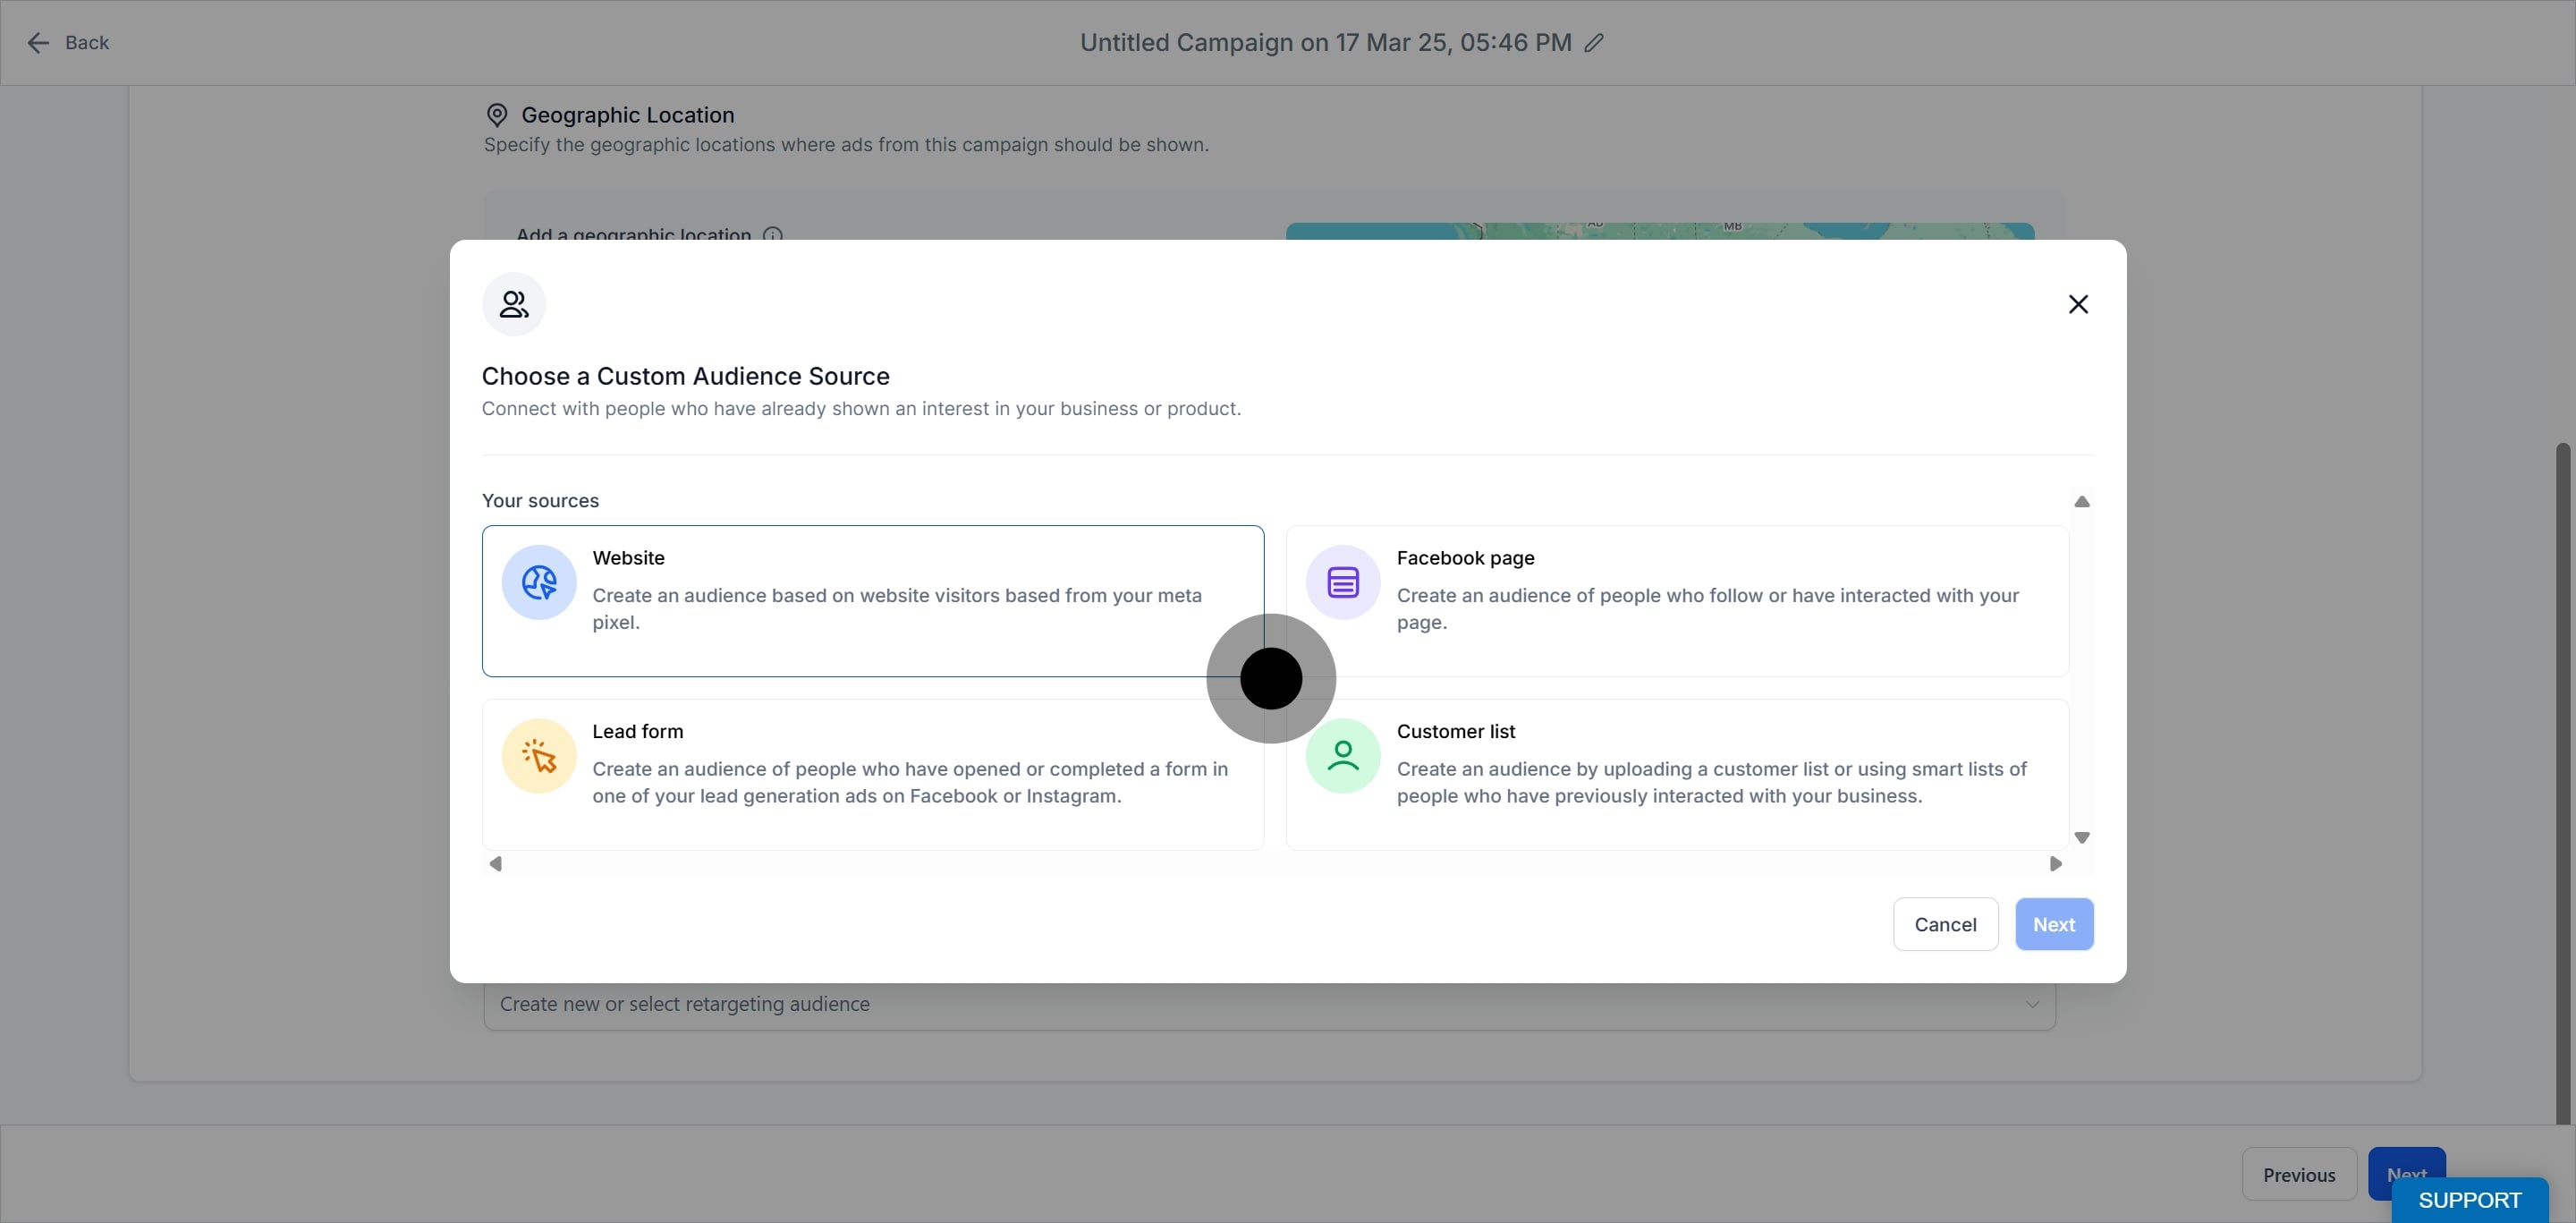Click the Lead form cursor icon
The image size is (2576, 1223).
pyautogui.click(x=538, y=756)
